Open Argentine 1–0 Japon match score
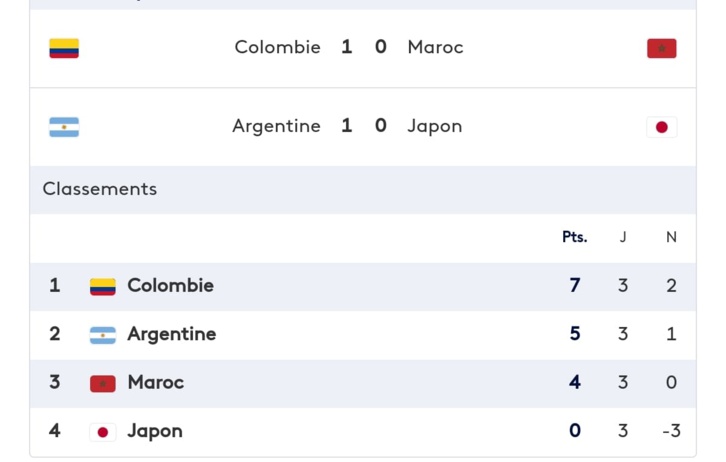 [363, 126]
